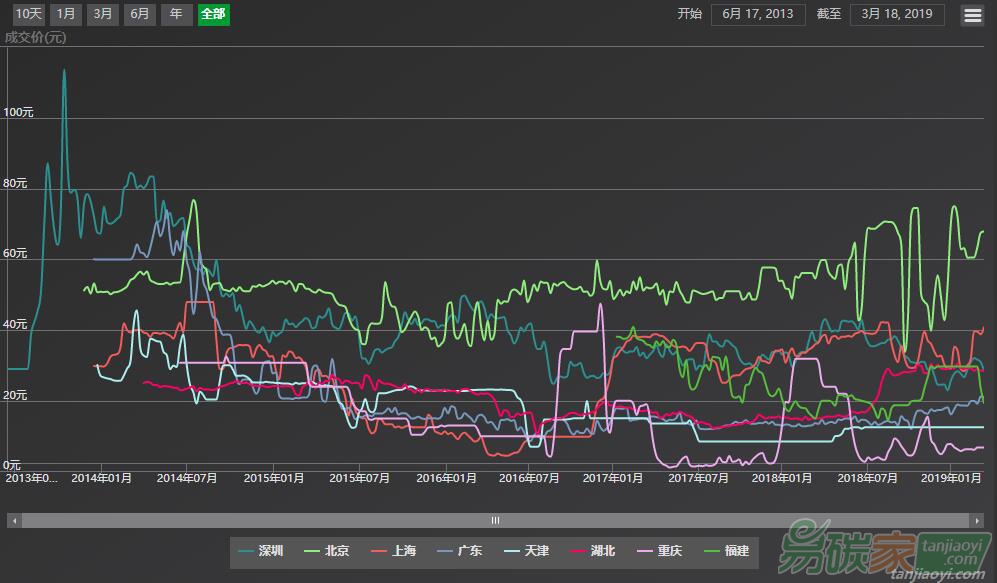Toggle the 上海 legend item

(x=395, y=550)
